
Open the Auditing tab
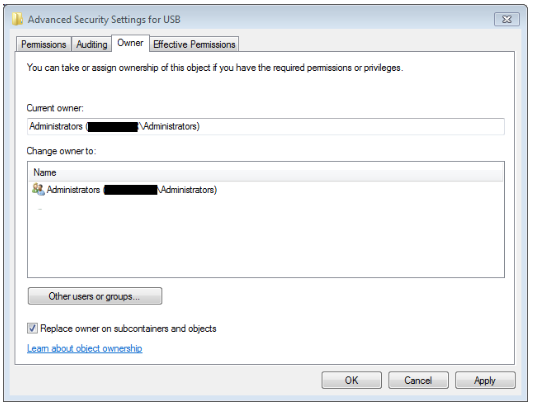tap(92, 44)
